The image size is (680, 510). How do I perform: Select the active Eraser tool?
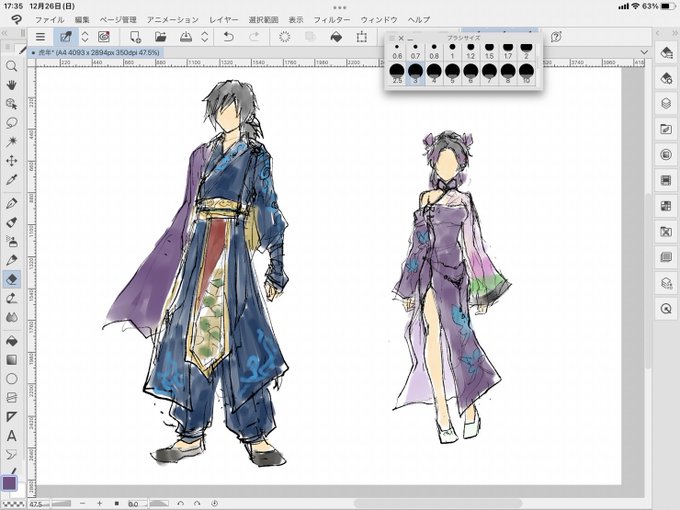tap(12, 279)
